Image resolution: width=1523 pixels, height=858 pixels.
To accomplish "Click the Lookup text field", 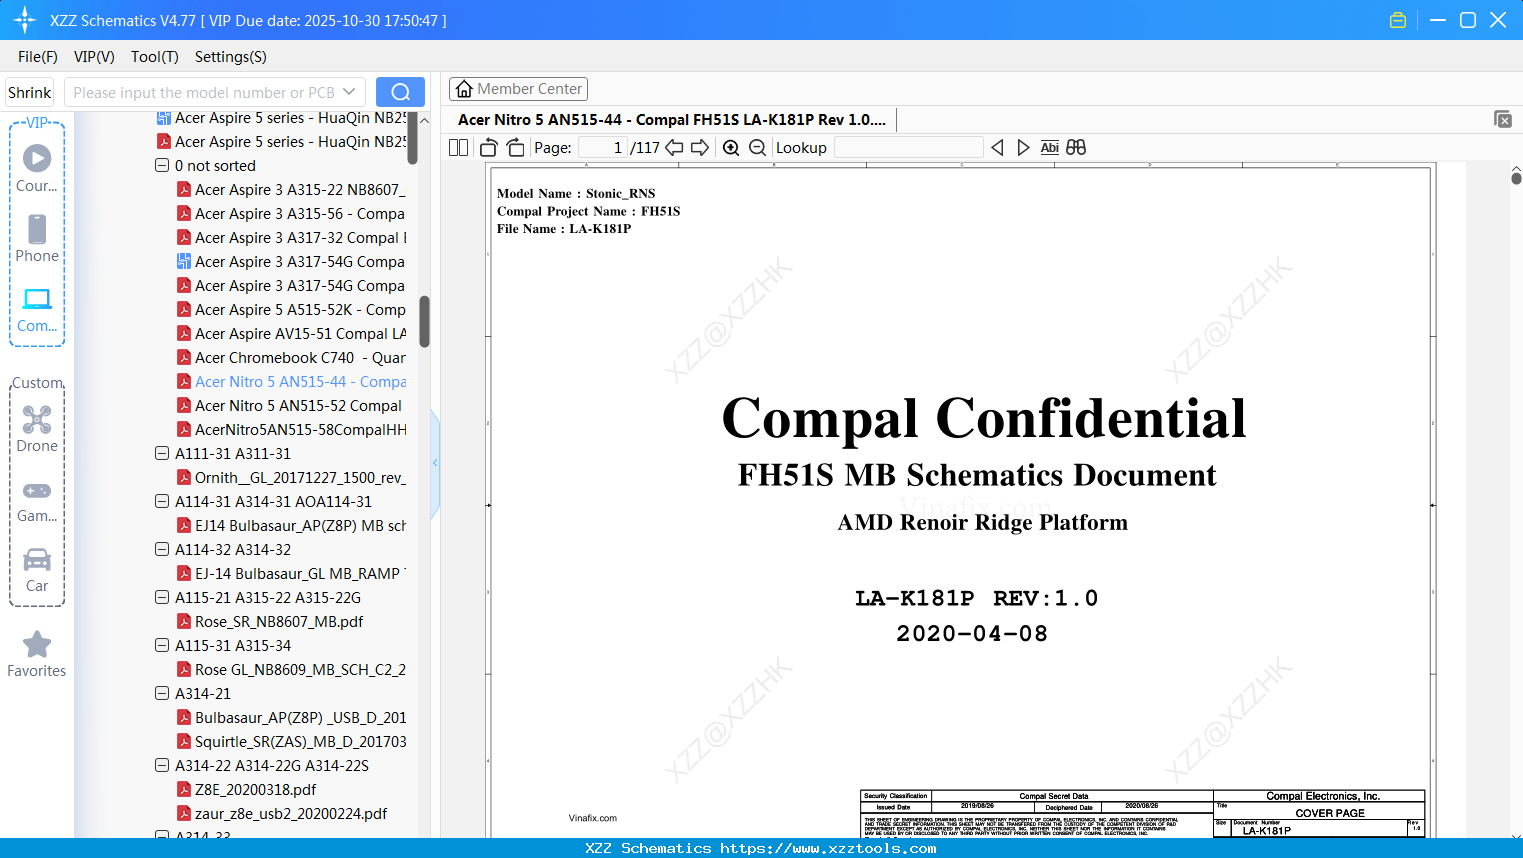I will (908, 148).
